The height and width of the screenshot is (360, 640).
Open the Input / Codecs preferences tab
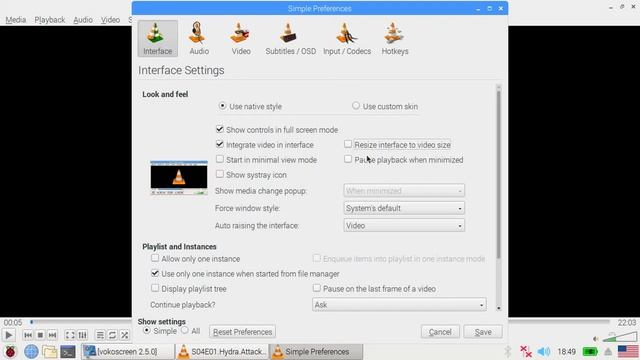tap(347, 38)
